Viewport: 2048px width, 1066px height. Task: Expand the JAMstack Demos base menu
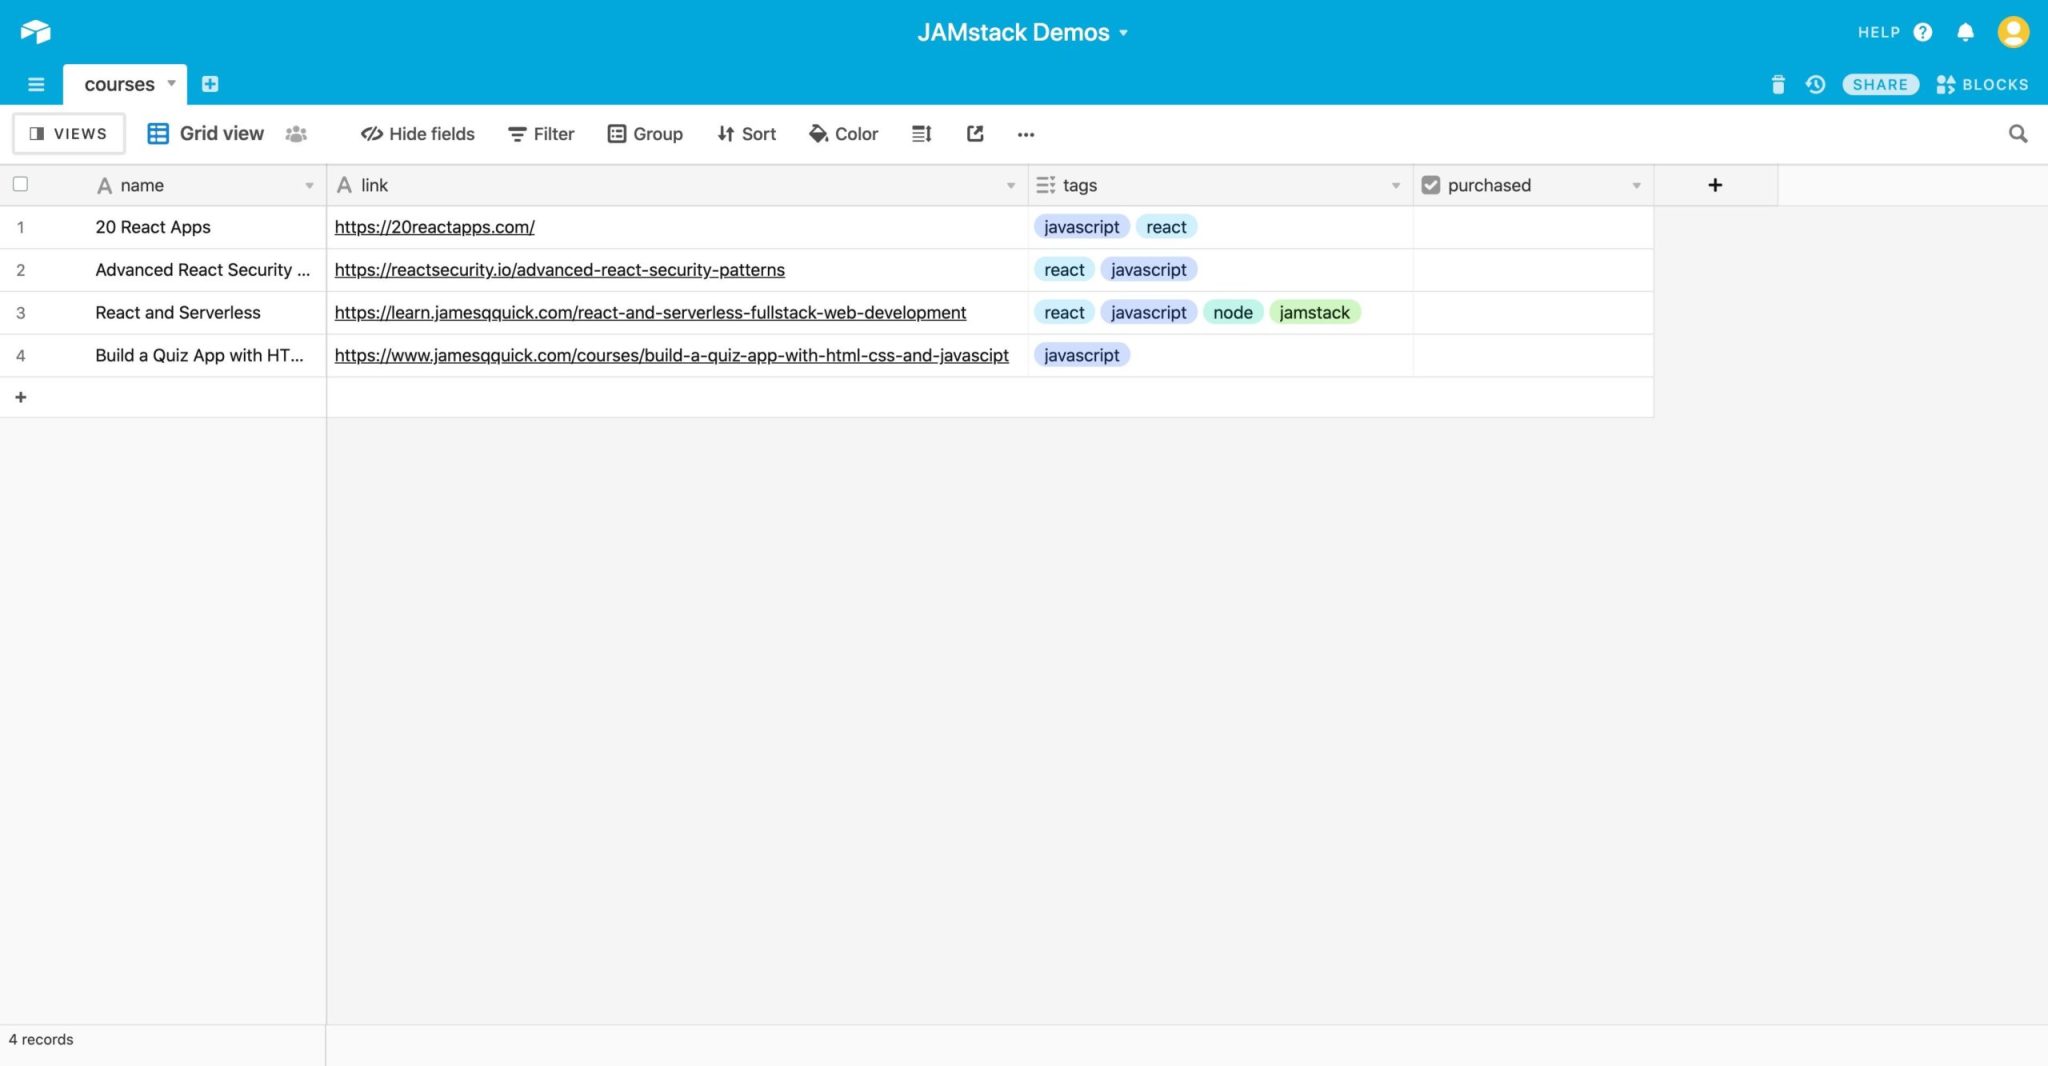click(1125, 32)
